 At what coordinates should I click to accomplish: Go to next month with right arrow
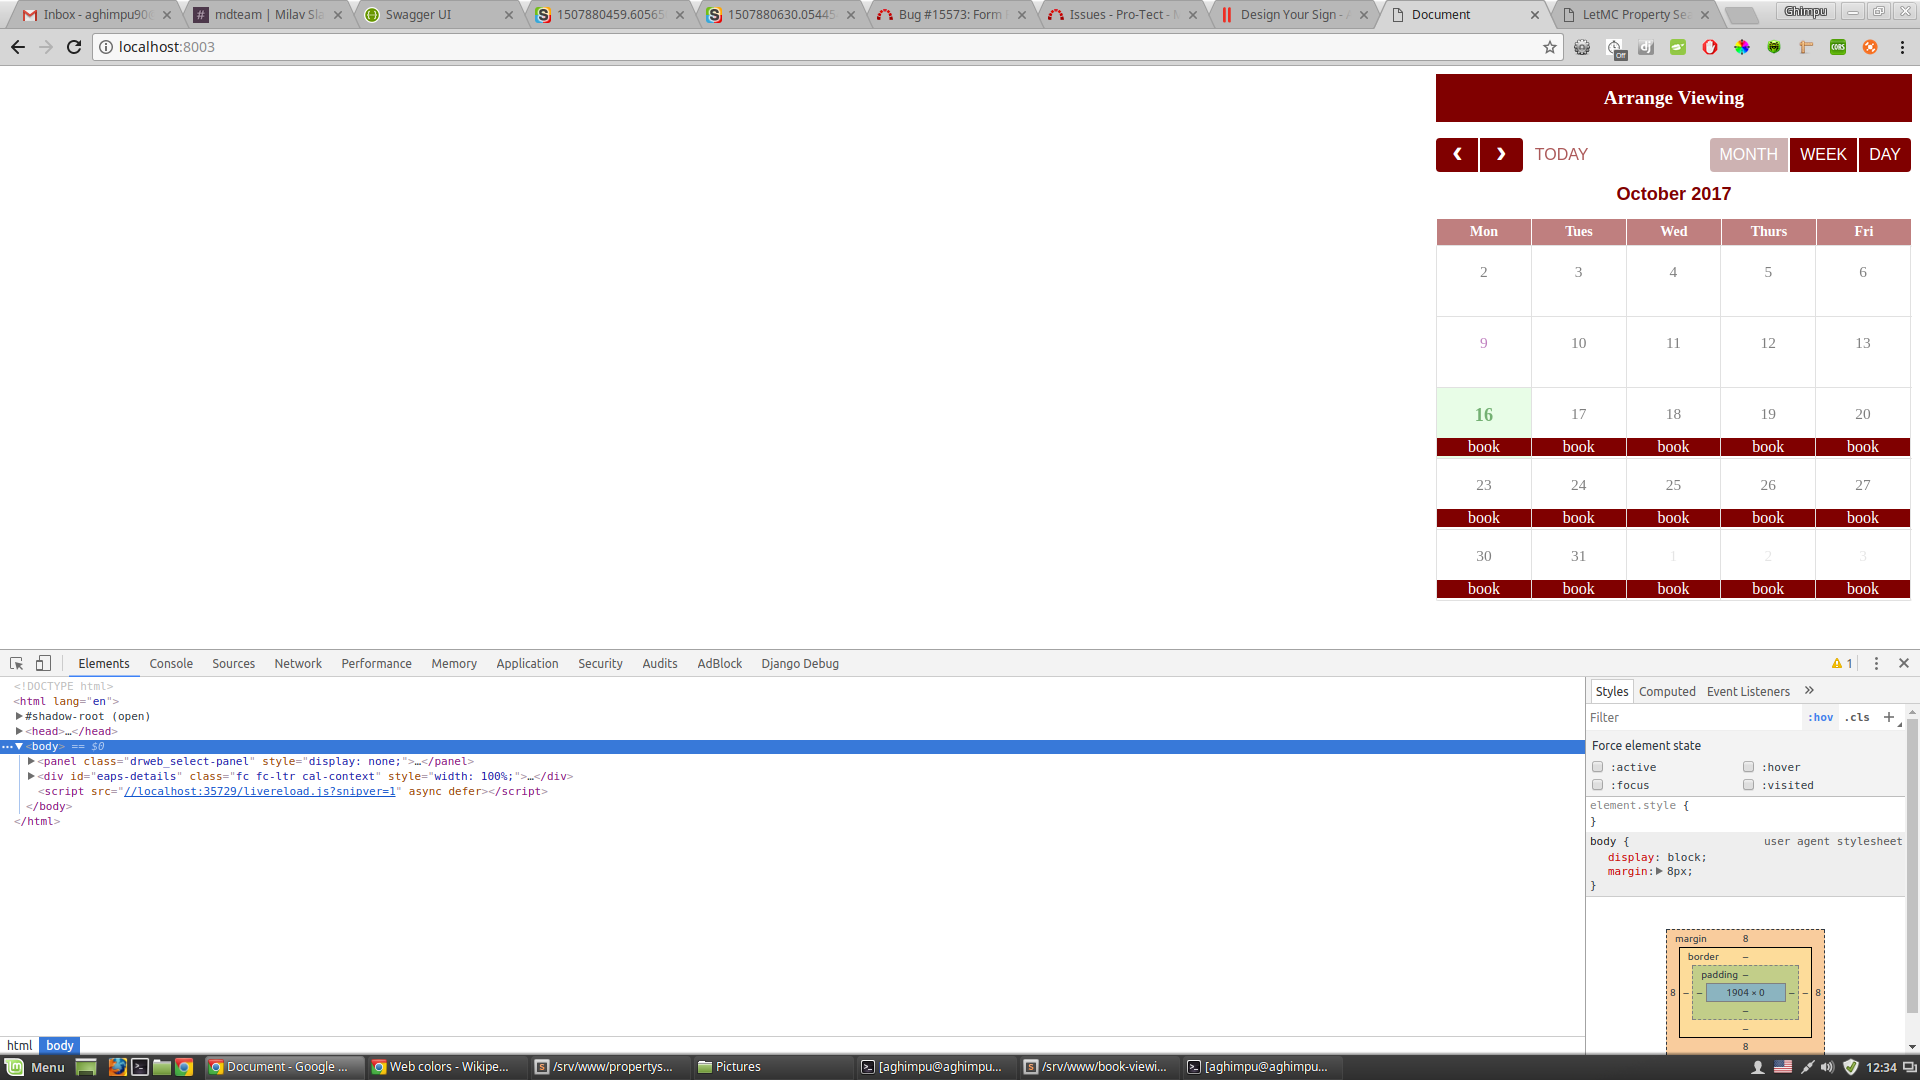(x=1501, y=155)
